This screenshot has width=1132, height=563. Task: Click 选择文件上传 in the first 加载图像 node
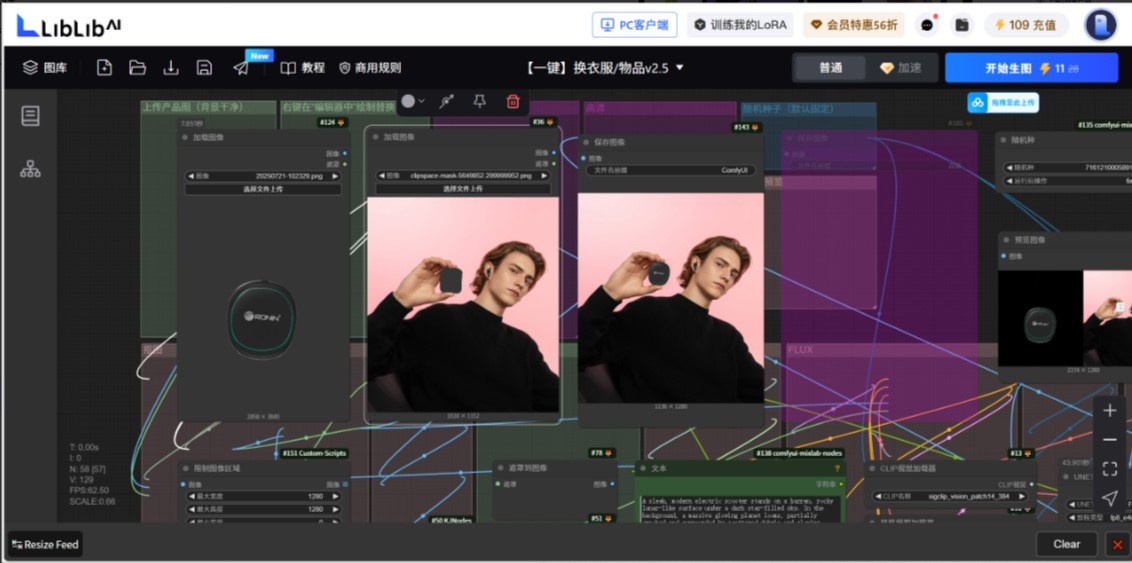pos(263,189)
